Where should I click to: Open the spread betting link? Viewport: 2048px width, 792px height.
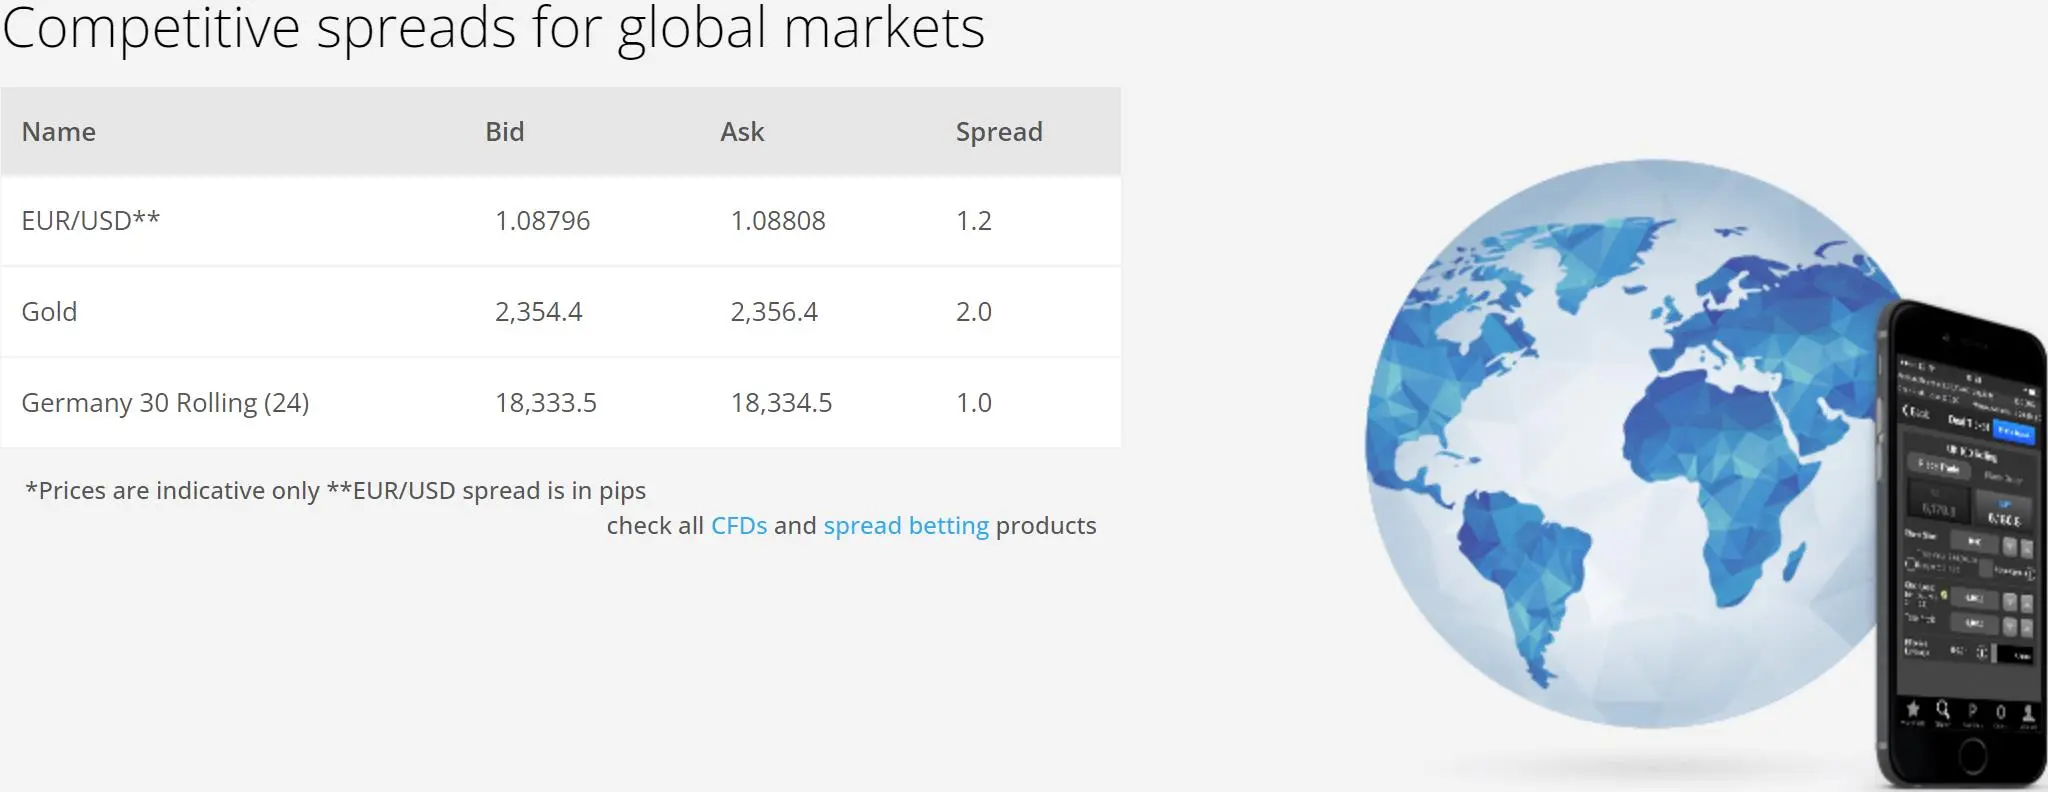point(906,526)
